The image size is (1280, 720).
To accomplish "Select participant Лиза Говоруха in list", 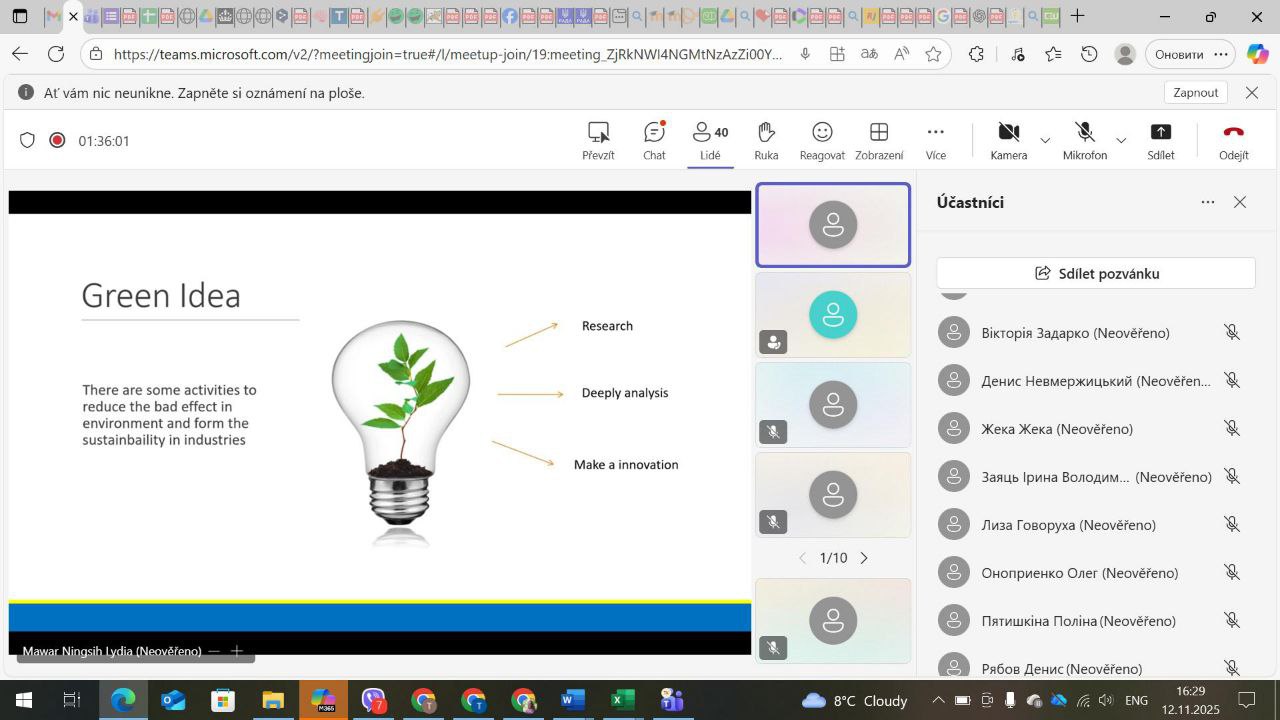I will click(1068, 525).
